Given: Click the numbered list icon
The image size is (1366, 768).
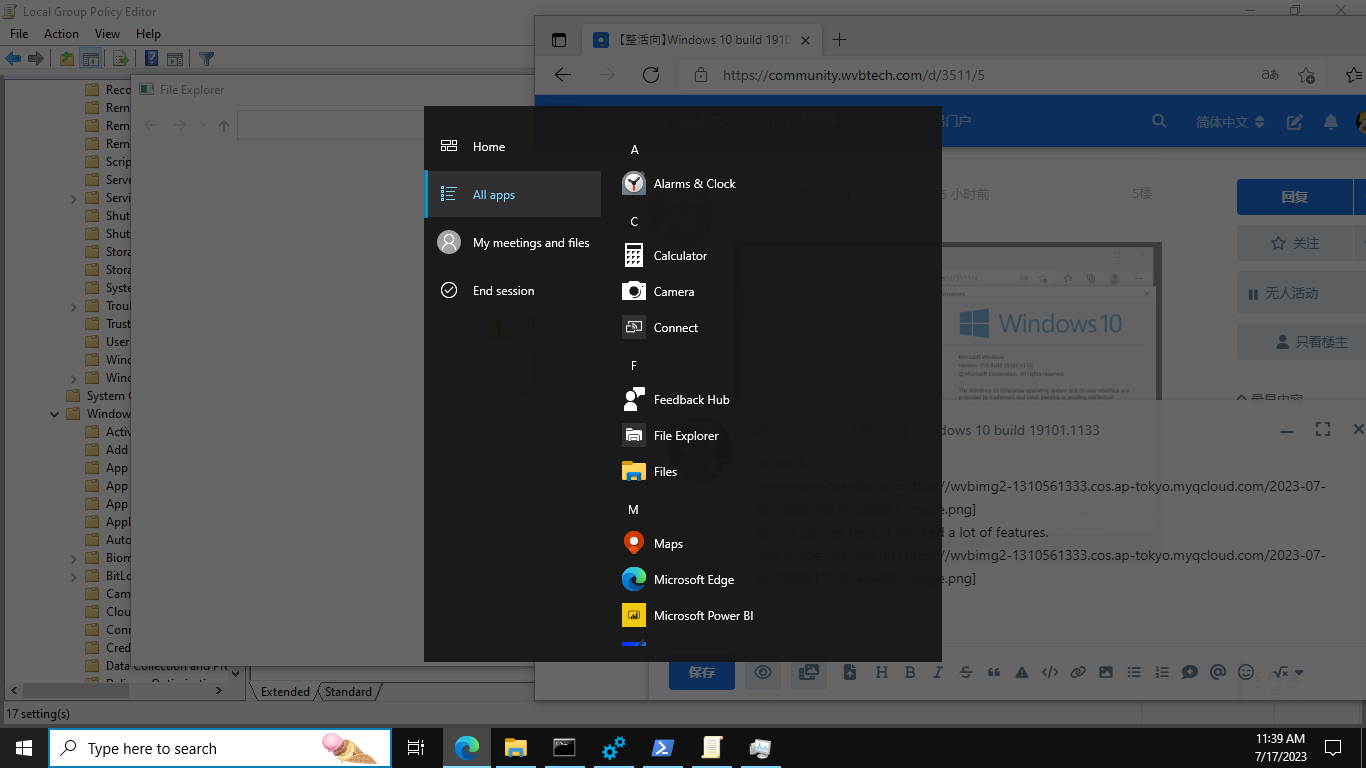Looking at the screenshot, I should (1162, 672).
